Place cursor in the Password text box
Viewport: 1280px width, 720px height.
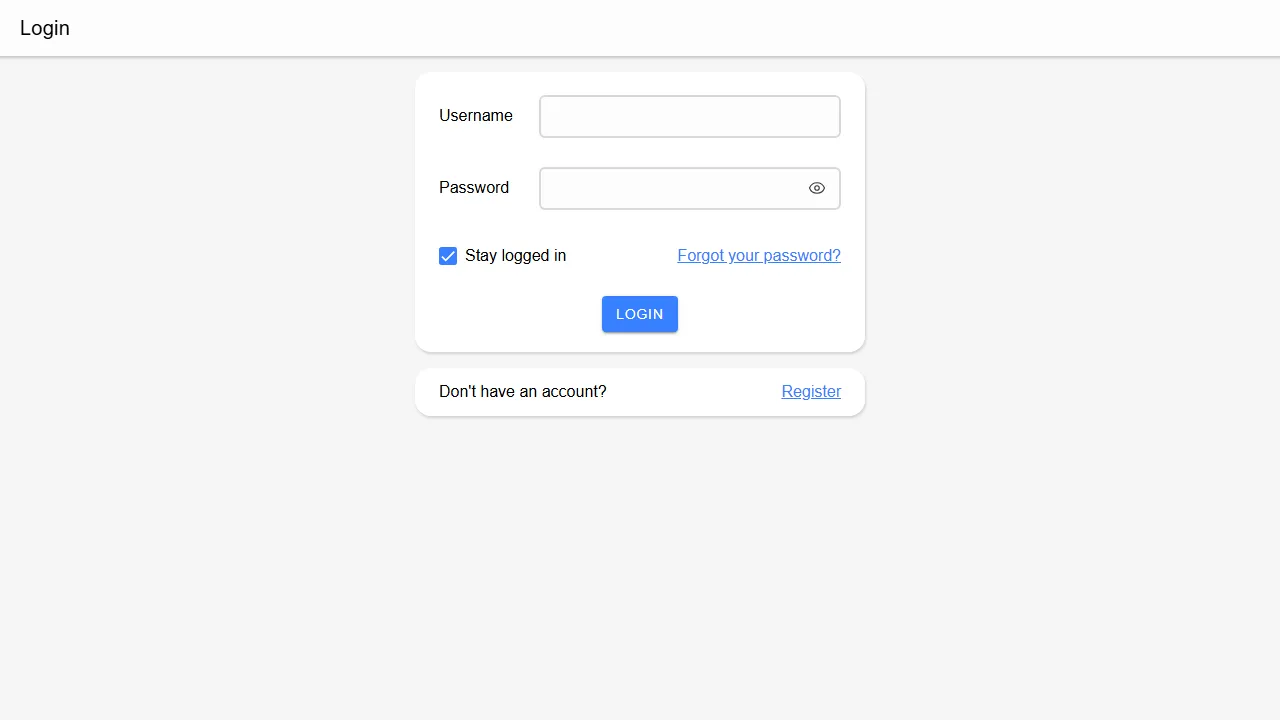tap(672, 188)
